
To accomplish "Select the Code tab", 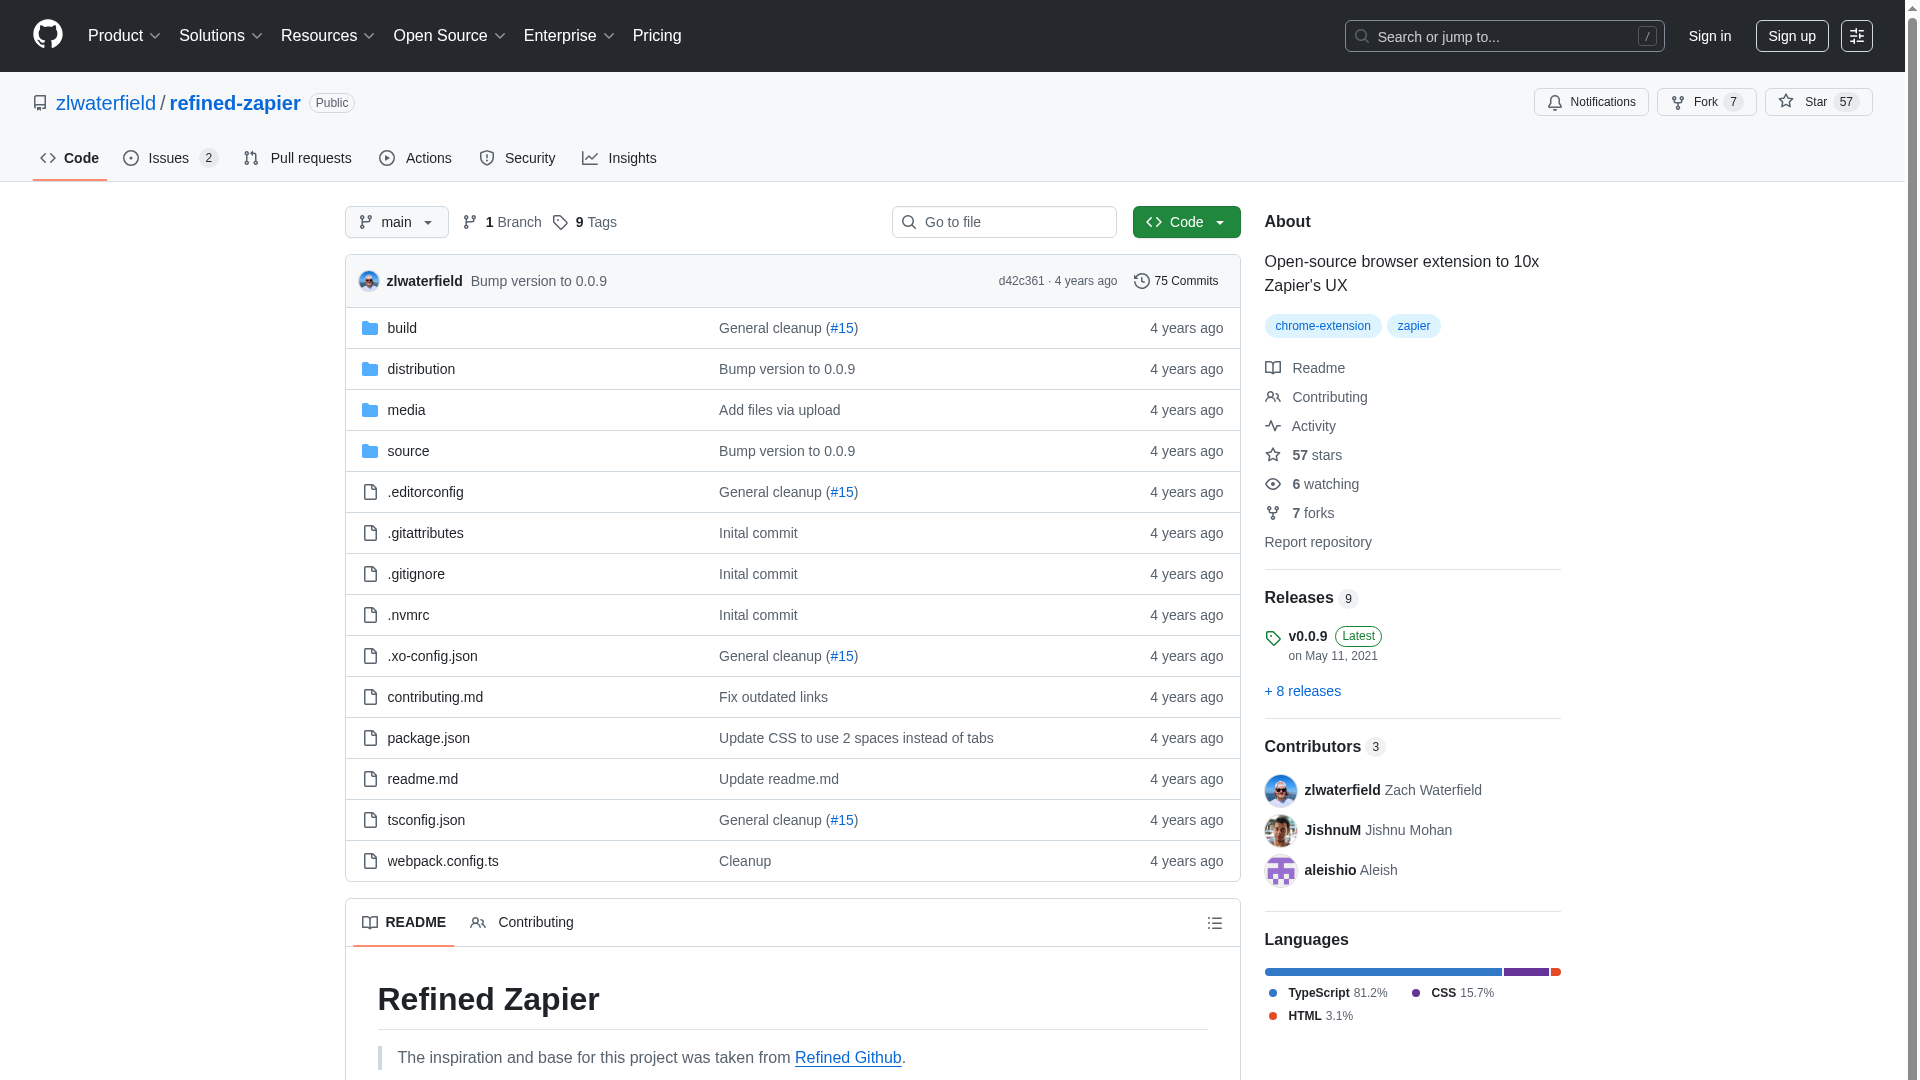I will tap(69, 158).
